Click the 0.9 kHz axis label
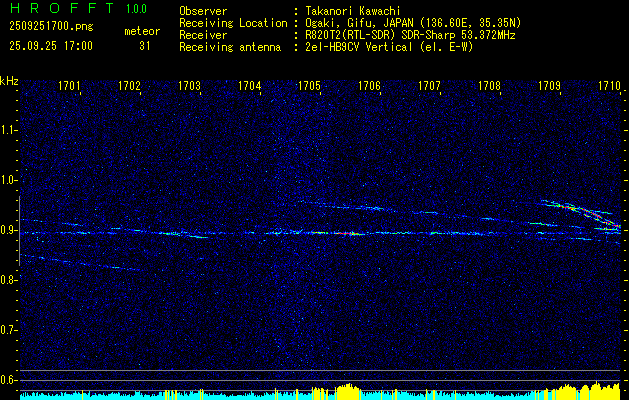This screenshot has height=400, width=629. point(7,230)
